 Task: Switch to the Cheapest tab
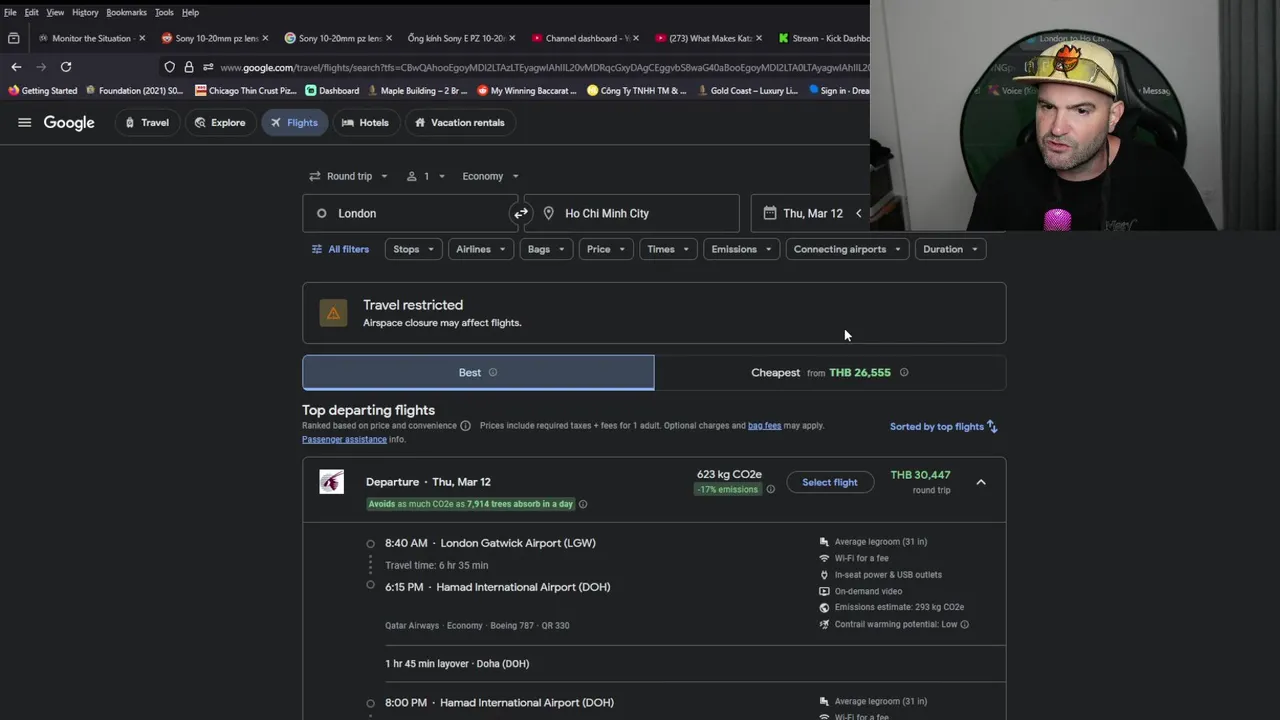(830, 372)
